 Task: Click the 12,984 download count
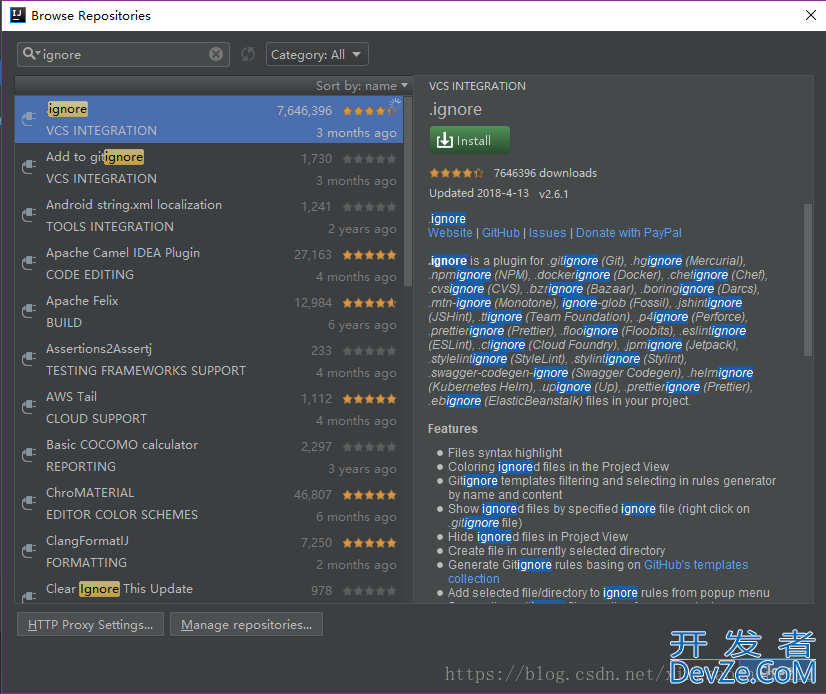click(x=313, y=303)
